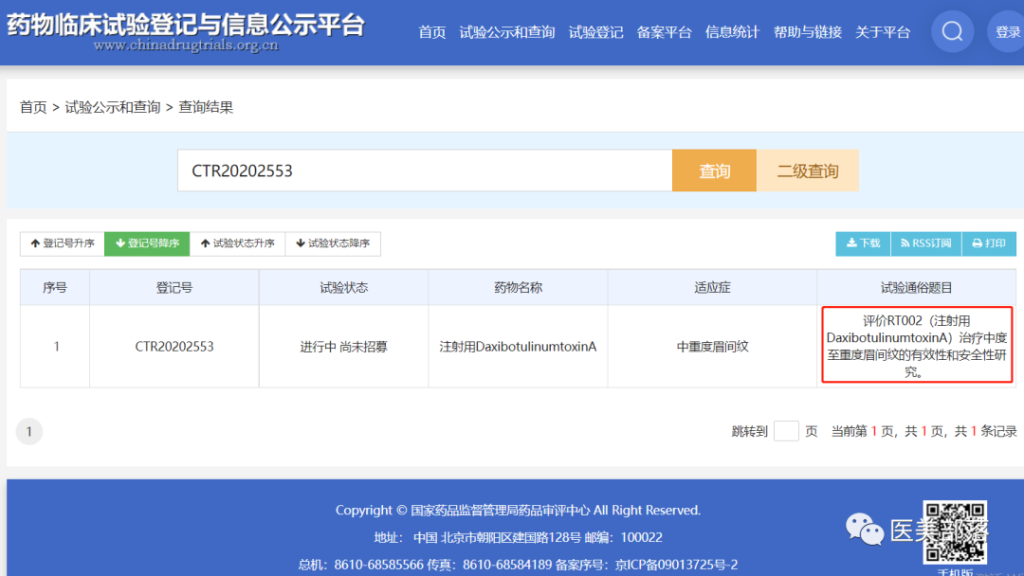Sort by 登记号降序 green button
Image resolution: width=1024 pixels, height=576 pixels.
[147, 244]
